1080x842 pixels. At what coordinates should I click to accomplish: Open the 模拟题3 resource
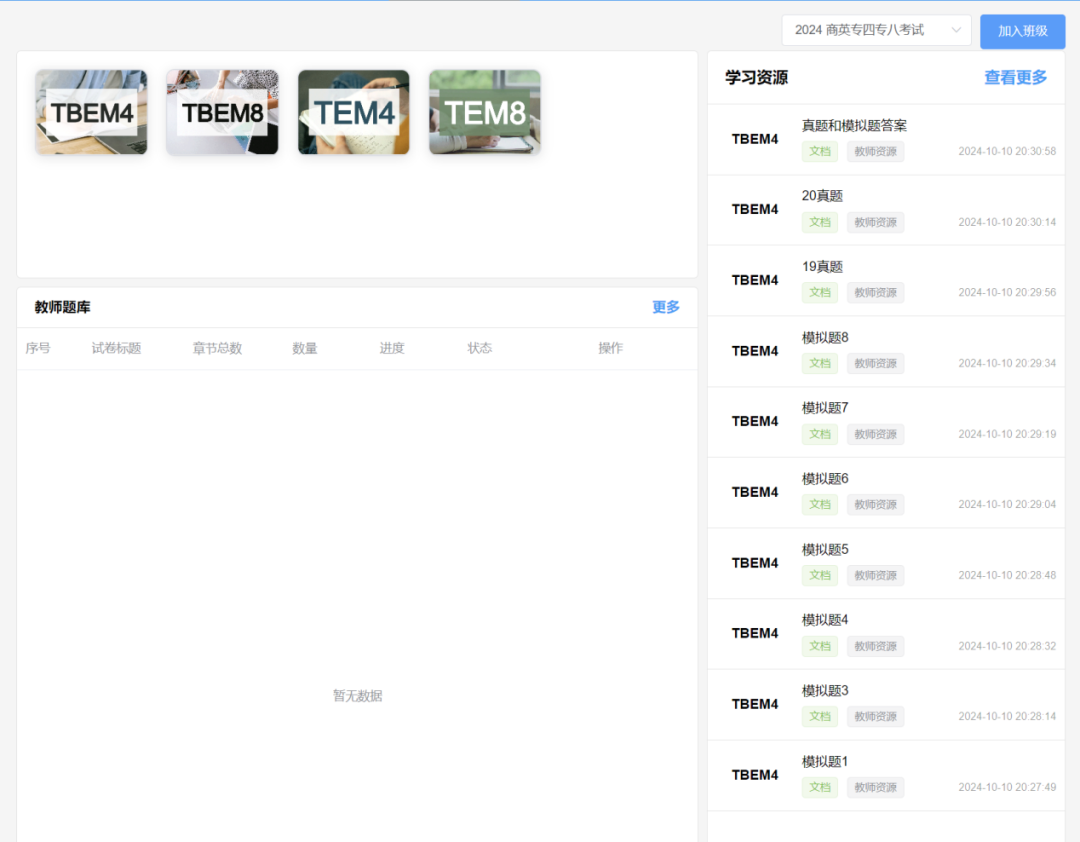[825, 691]
